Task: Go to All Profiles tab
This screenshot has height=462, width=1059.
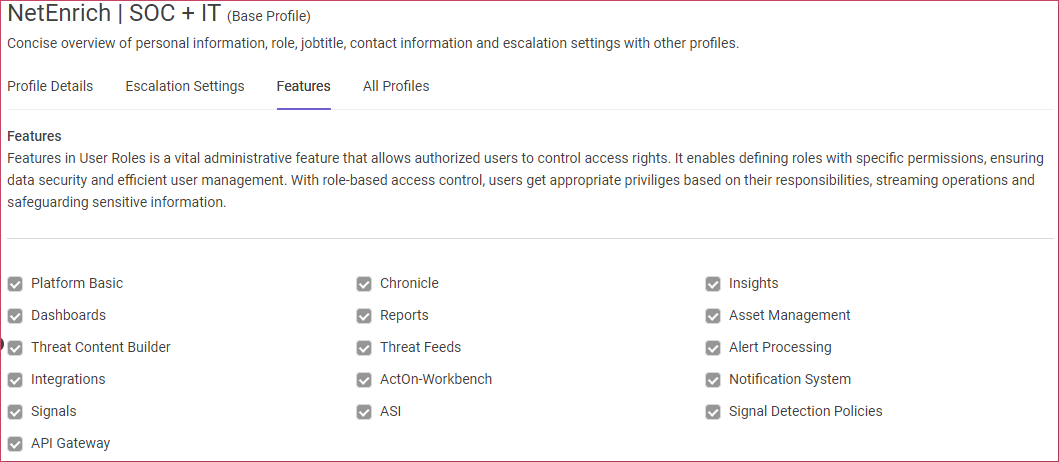Action: tap(396, 86)
